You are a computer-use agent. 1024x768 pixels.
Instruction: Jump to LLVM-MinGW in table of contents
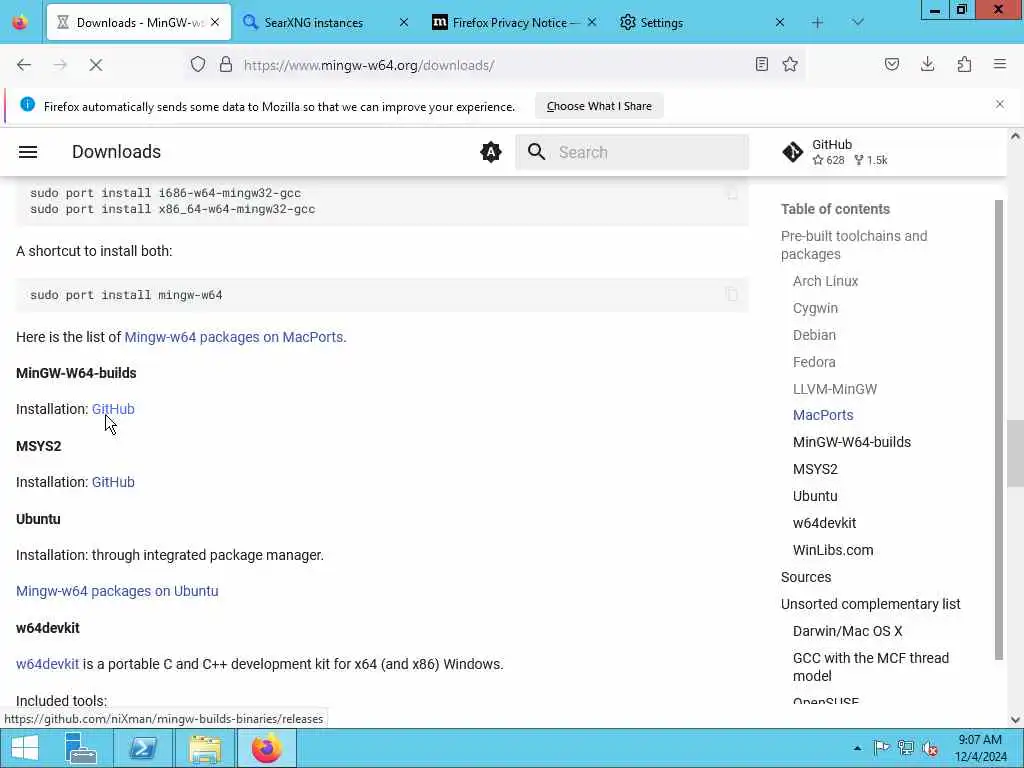click(x=835, y=389)
